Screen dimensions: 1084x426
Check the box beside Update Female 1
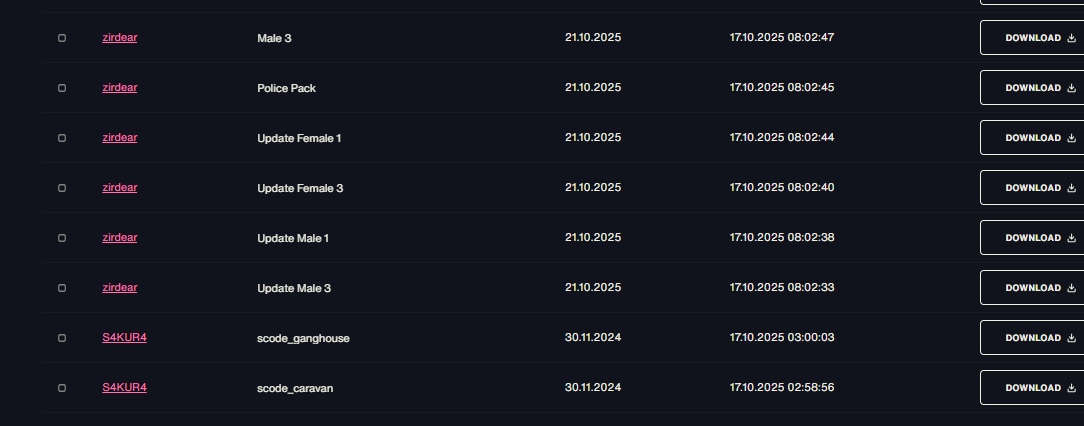pos(62,138)
